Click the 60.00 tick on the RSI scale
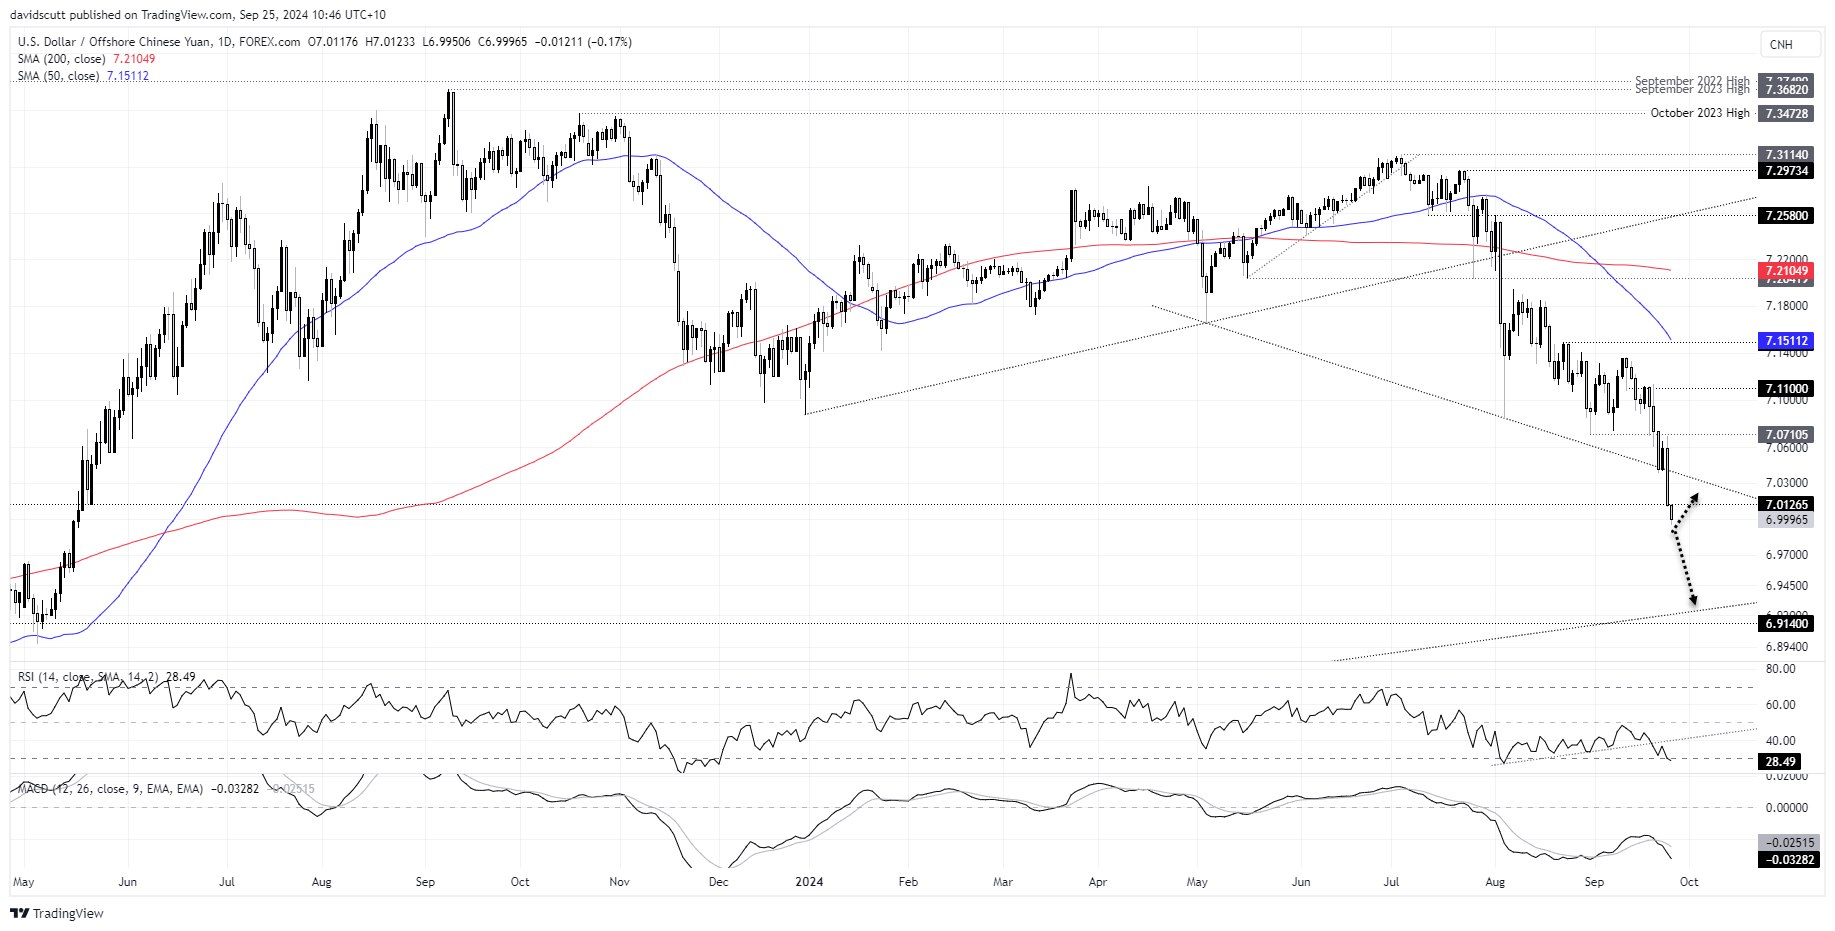Screen dimensions: 1835x931 click(1780, 705)
